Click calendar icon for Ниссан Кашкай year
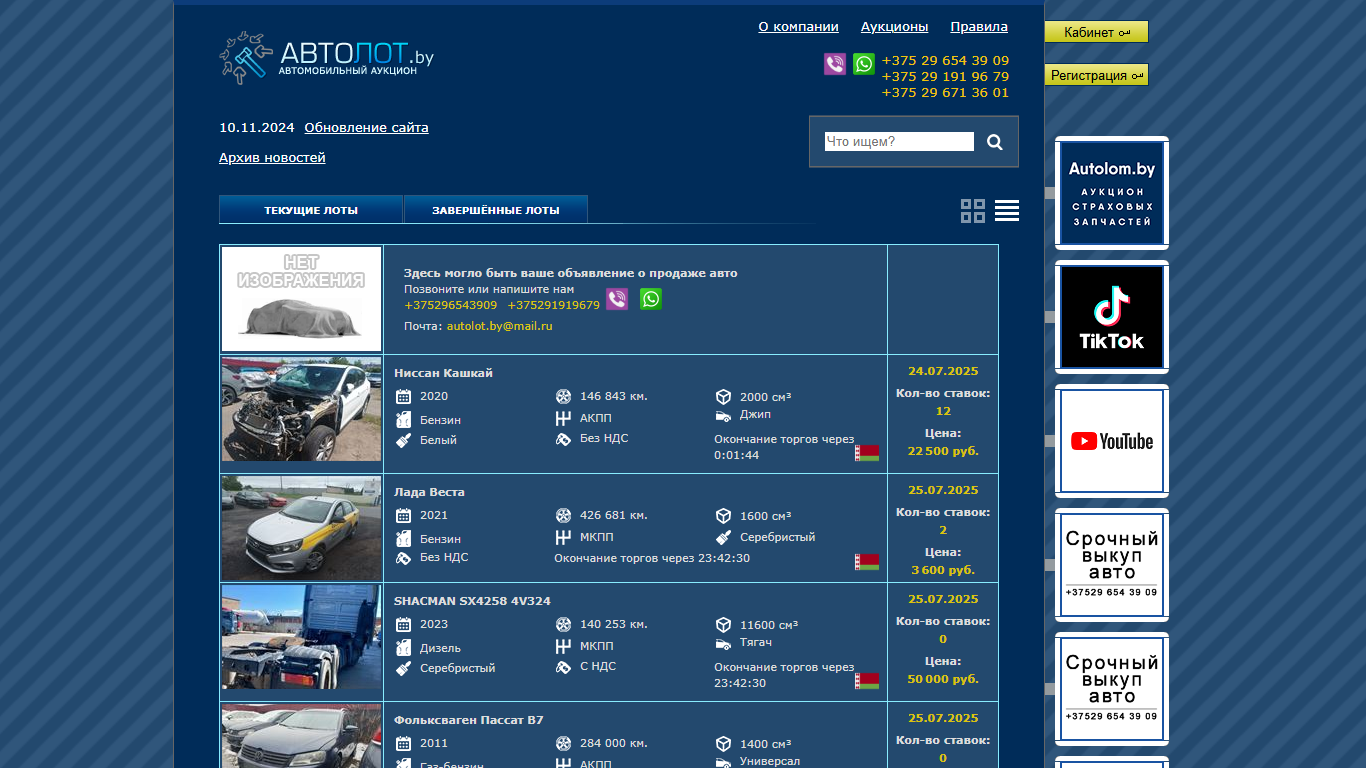 pyautogui.click(x=404, y=397)
